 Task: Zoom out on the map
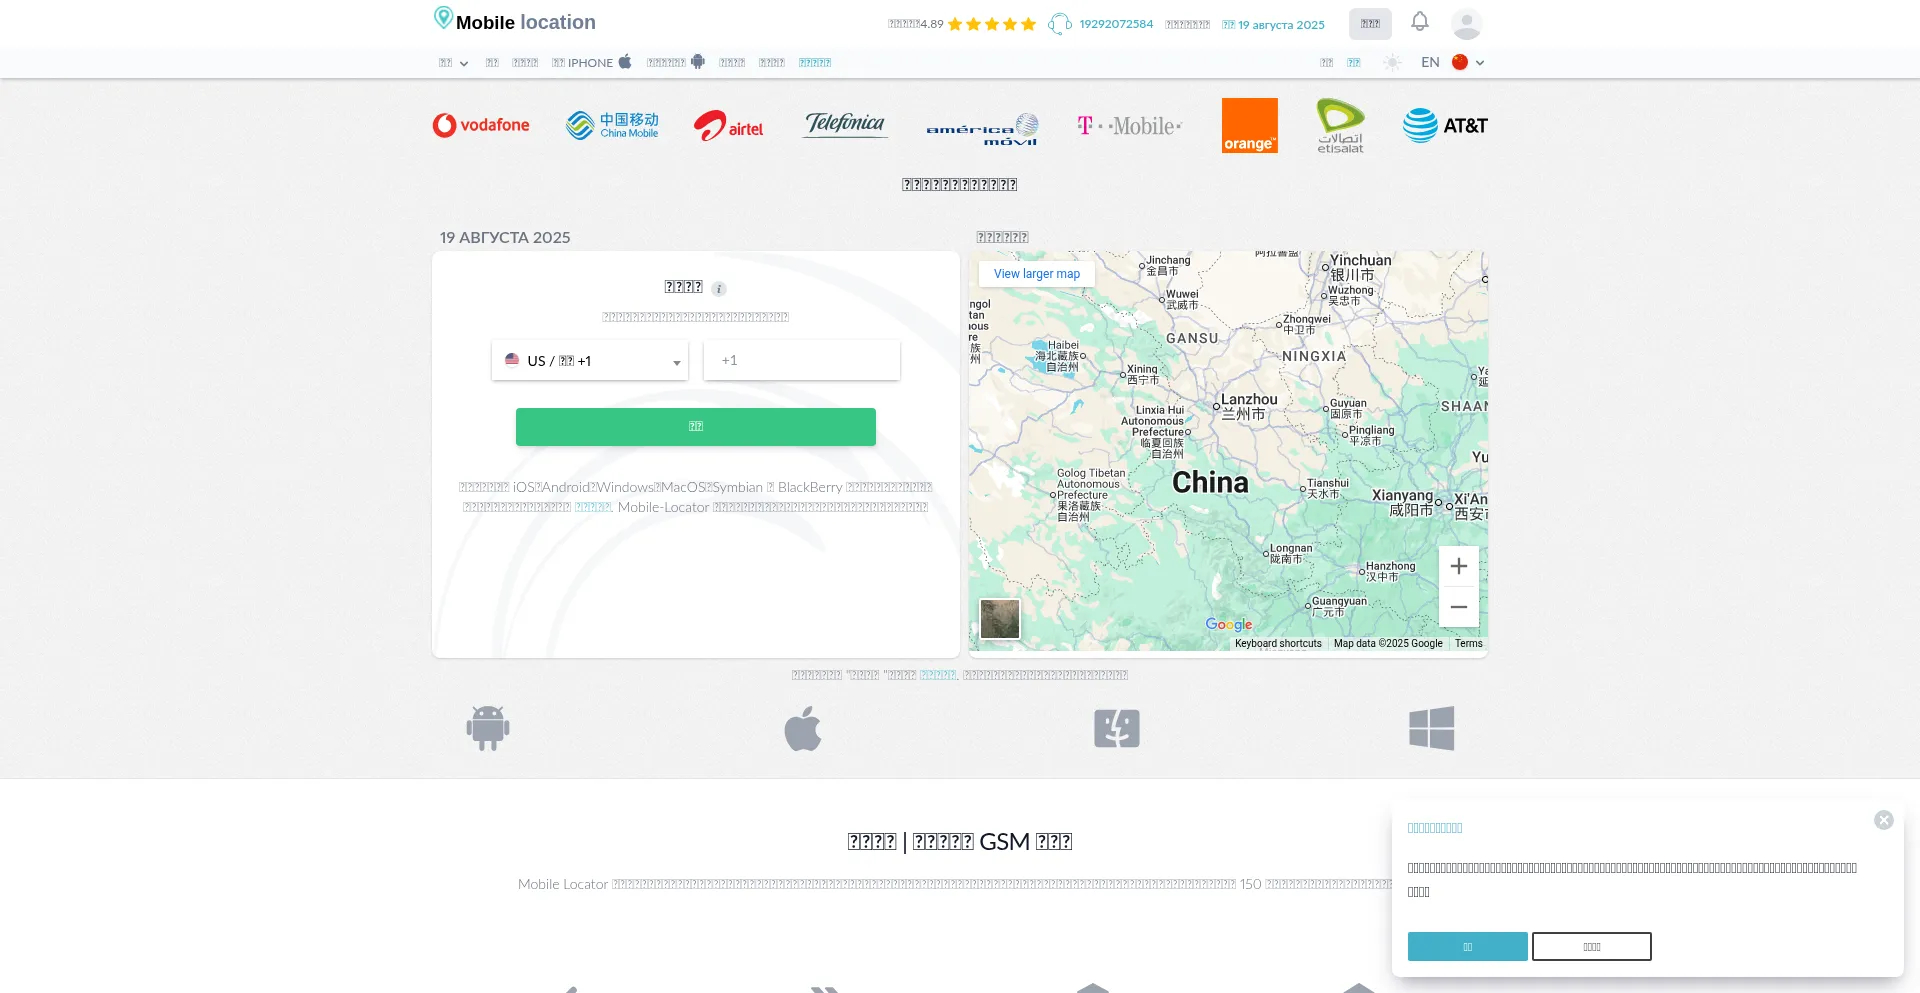(x=1459, y=607)
